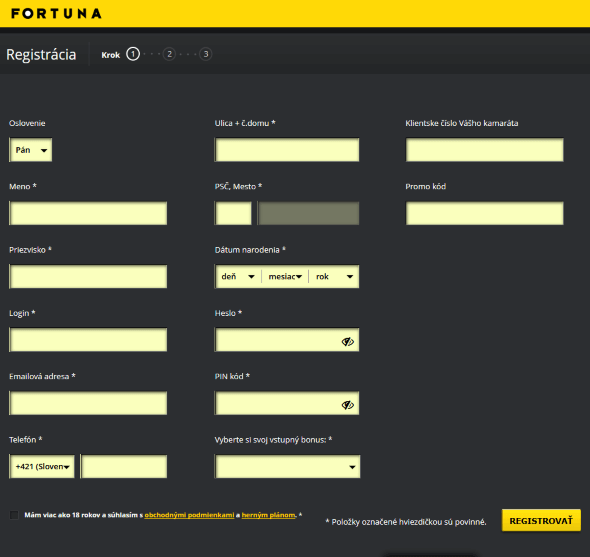The height and width of the screenshot is (557, 590).
Task: Jump to step 2 indicator
Action: (169, 54)
